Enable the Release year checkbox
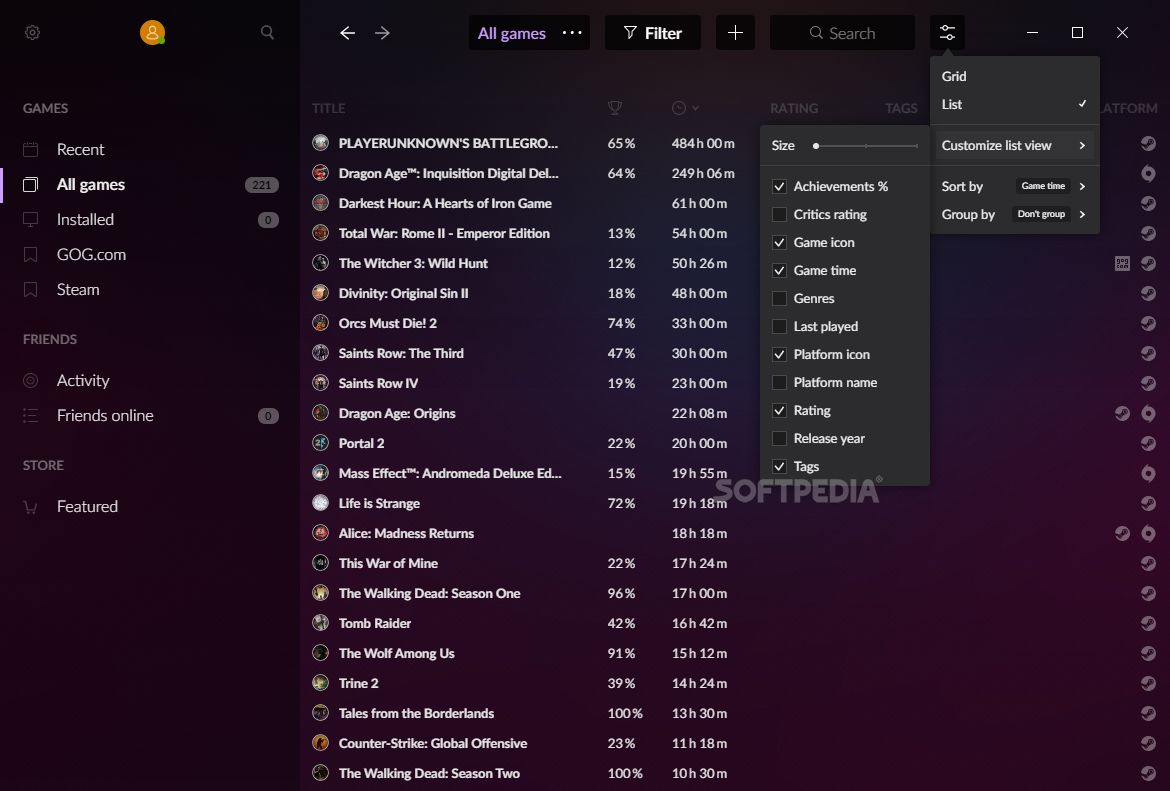1170x791 pixels. pos(779,438)
